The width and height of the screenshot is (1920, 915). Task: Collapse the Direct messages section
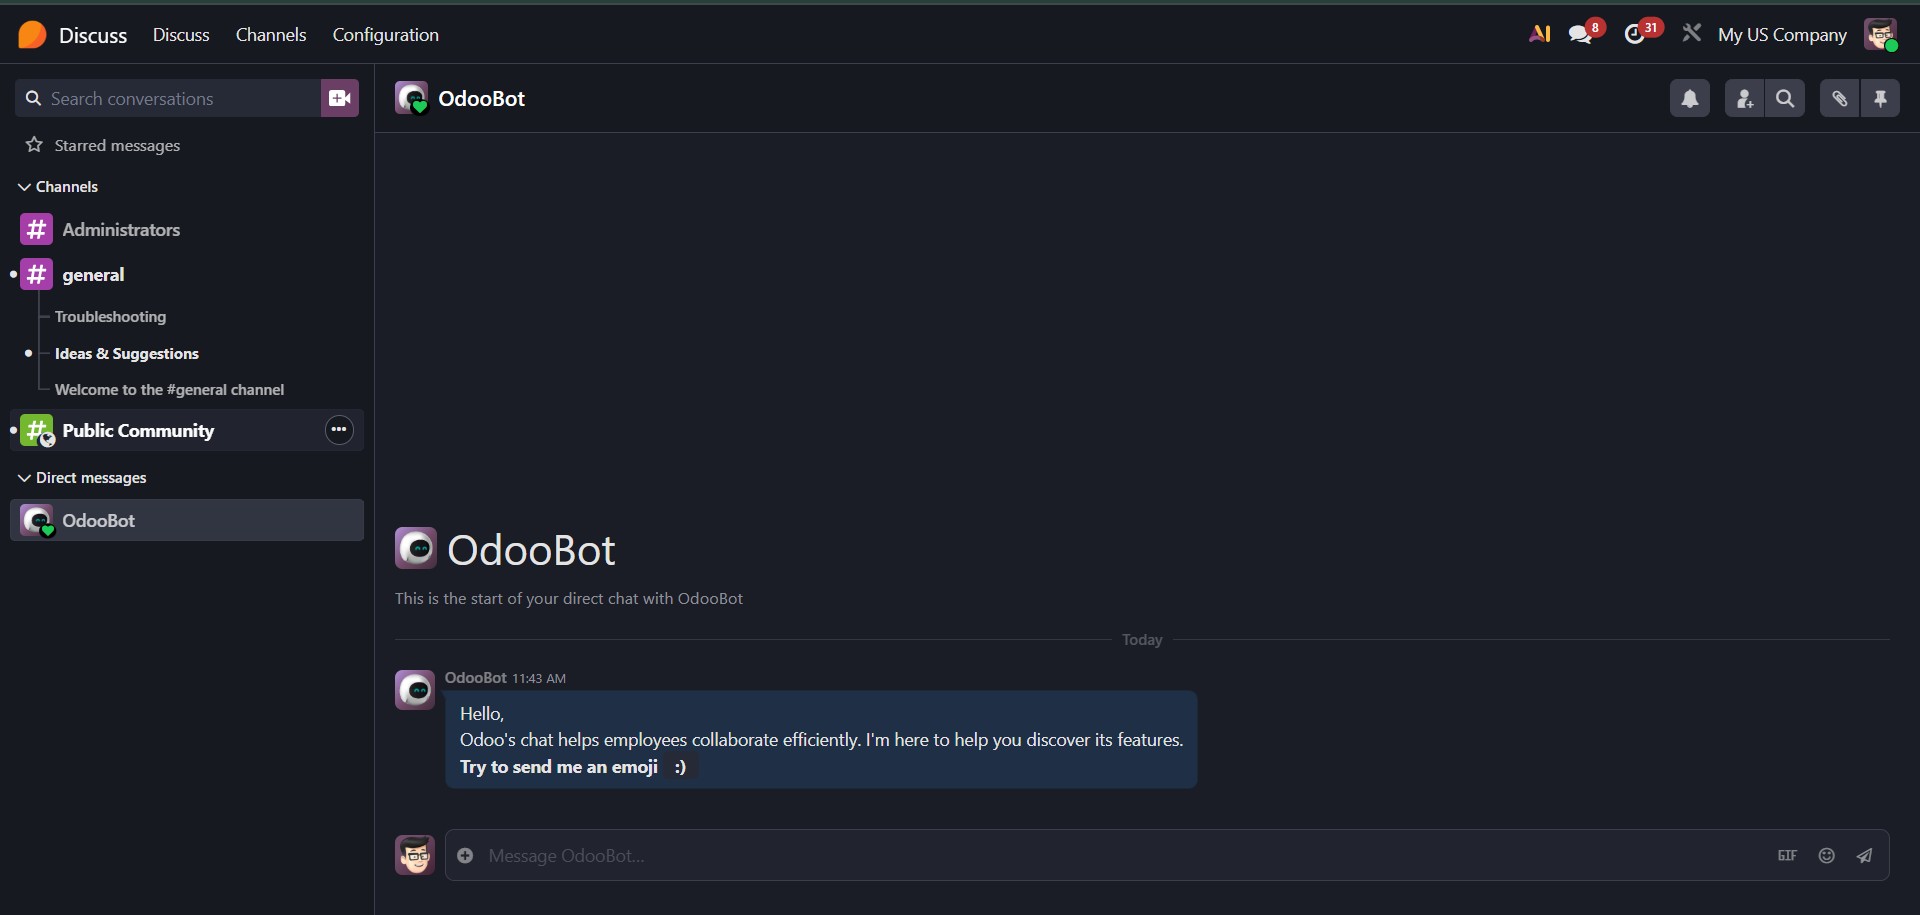coord(82,478)
